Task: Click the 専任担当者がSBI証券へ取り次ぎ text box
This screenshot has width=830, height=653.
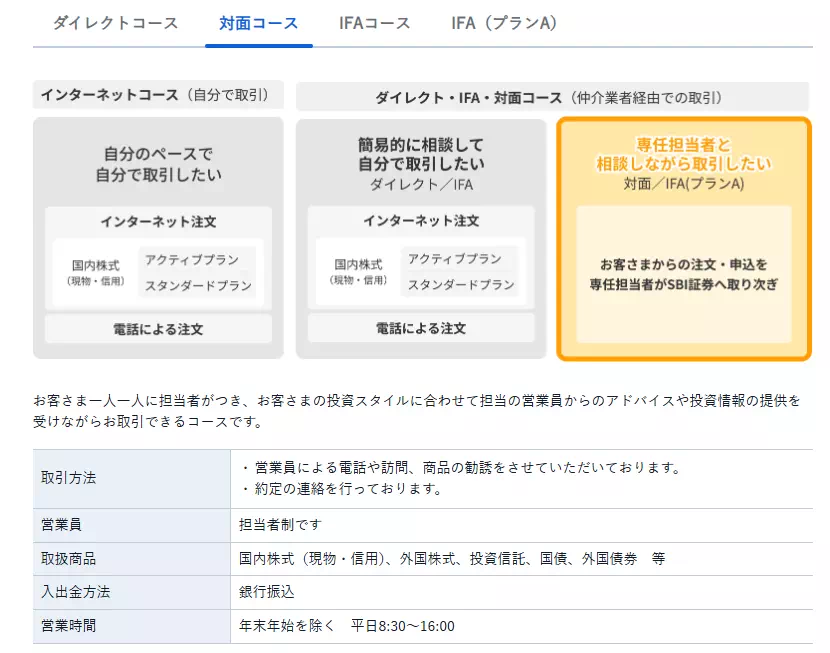Action: [683, 274]
